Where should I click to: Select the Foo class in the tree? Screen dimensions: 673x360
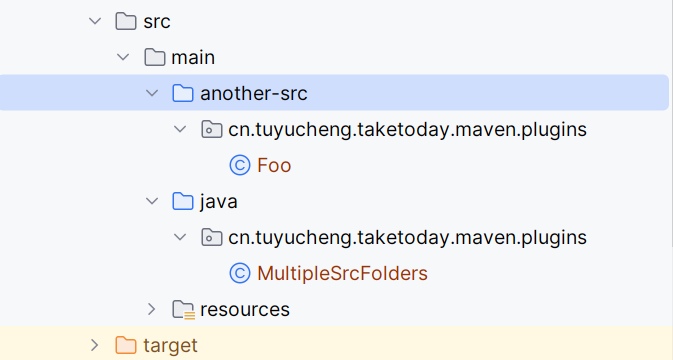click(274, 166)
